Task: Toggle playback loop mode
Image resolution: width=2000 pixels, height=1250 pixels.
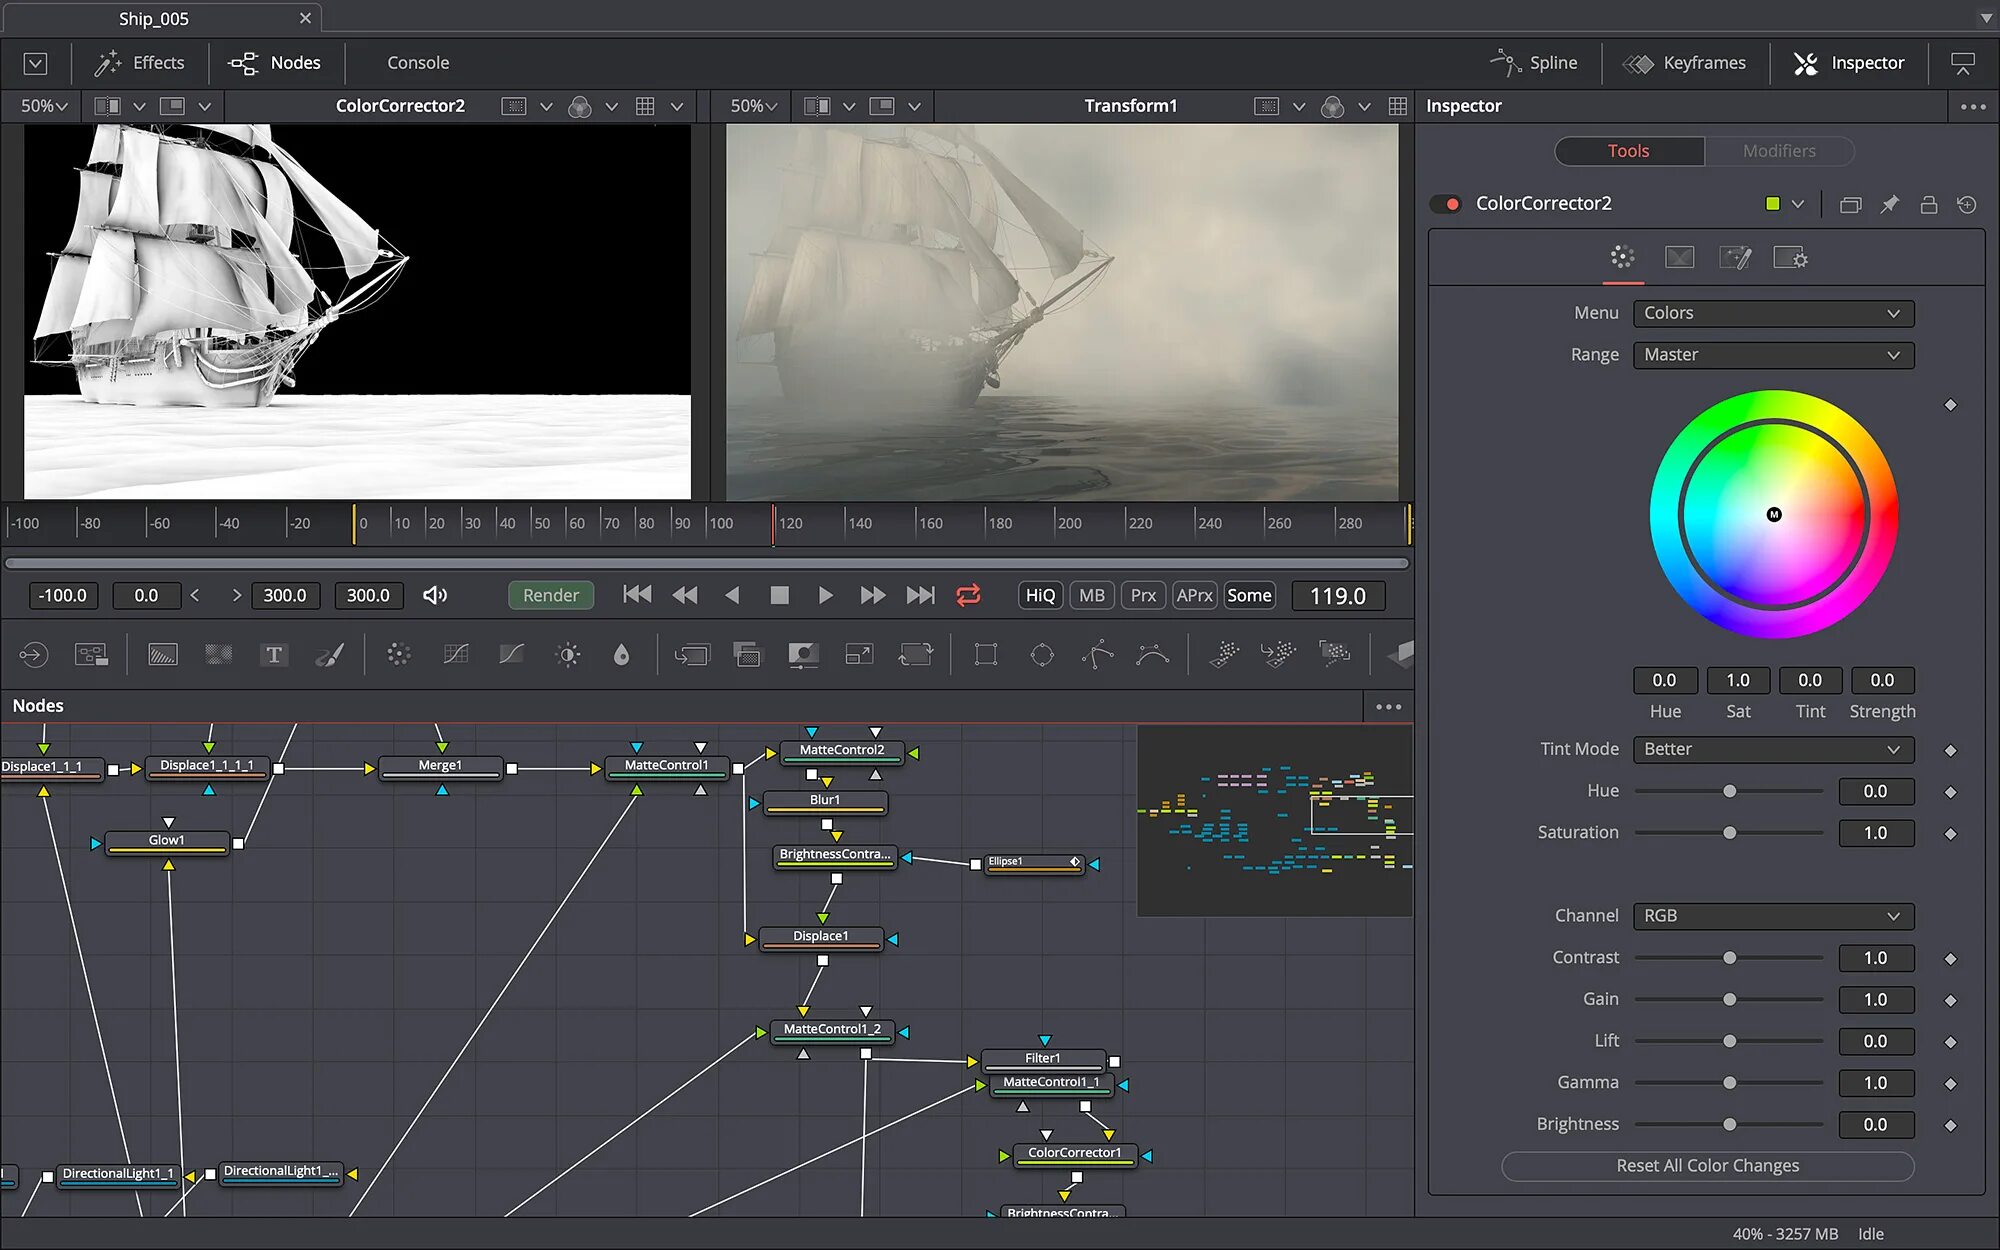Action: 968,596
